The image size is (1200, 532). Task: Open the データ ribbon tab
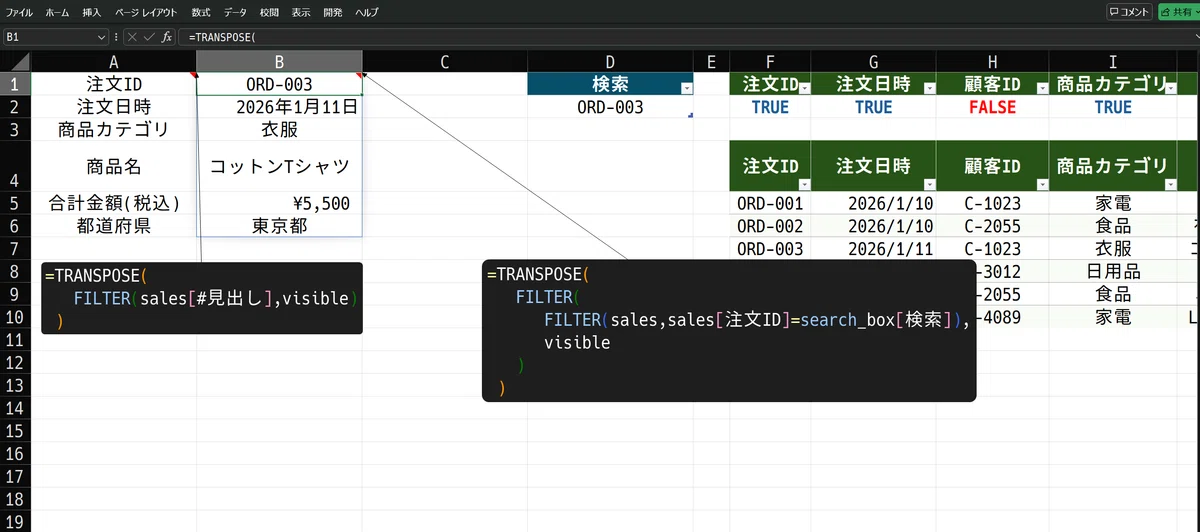235,12
